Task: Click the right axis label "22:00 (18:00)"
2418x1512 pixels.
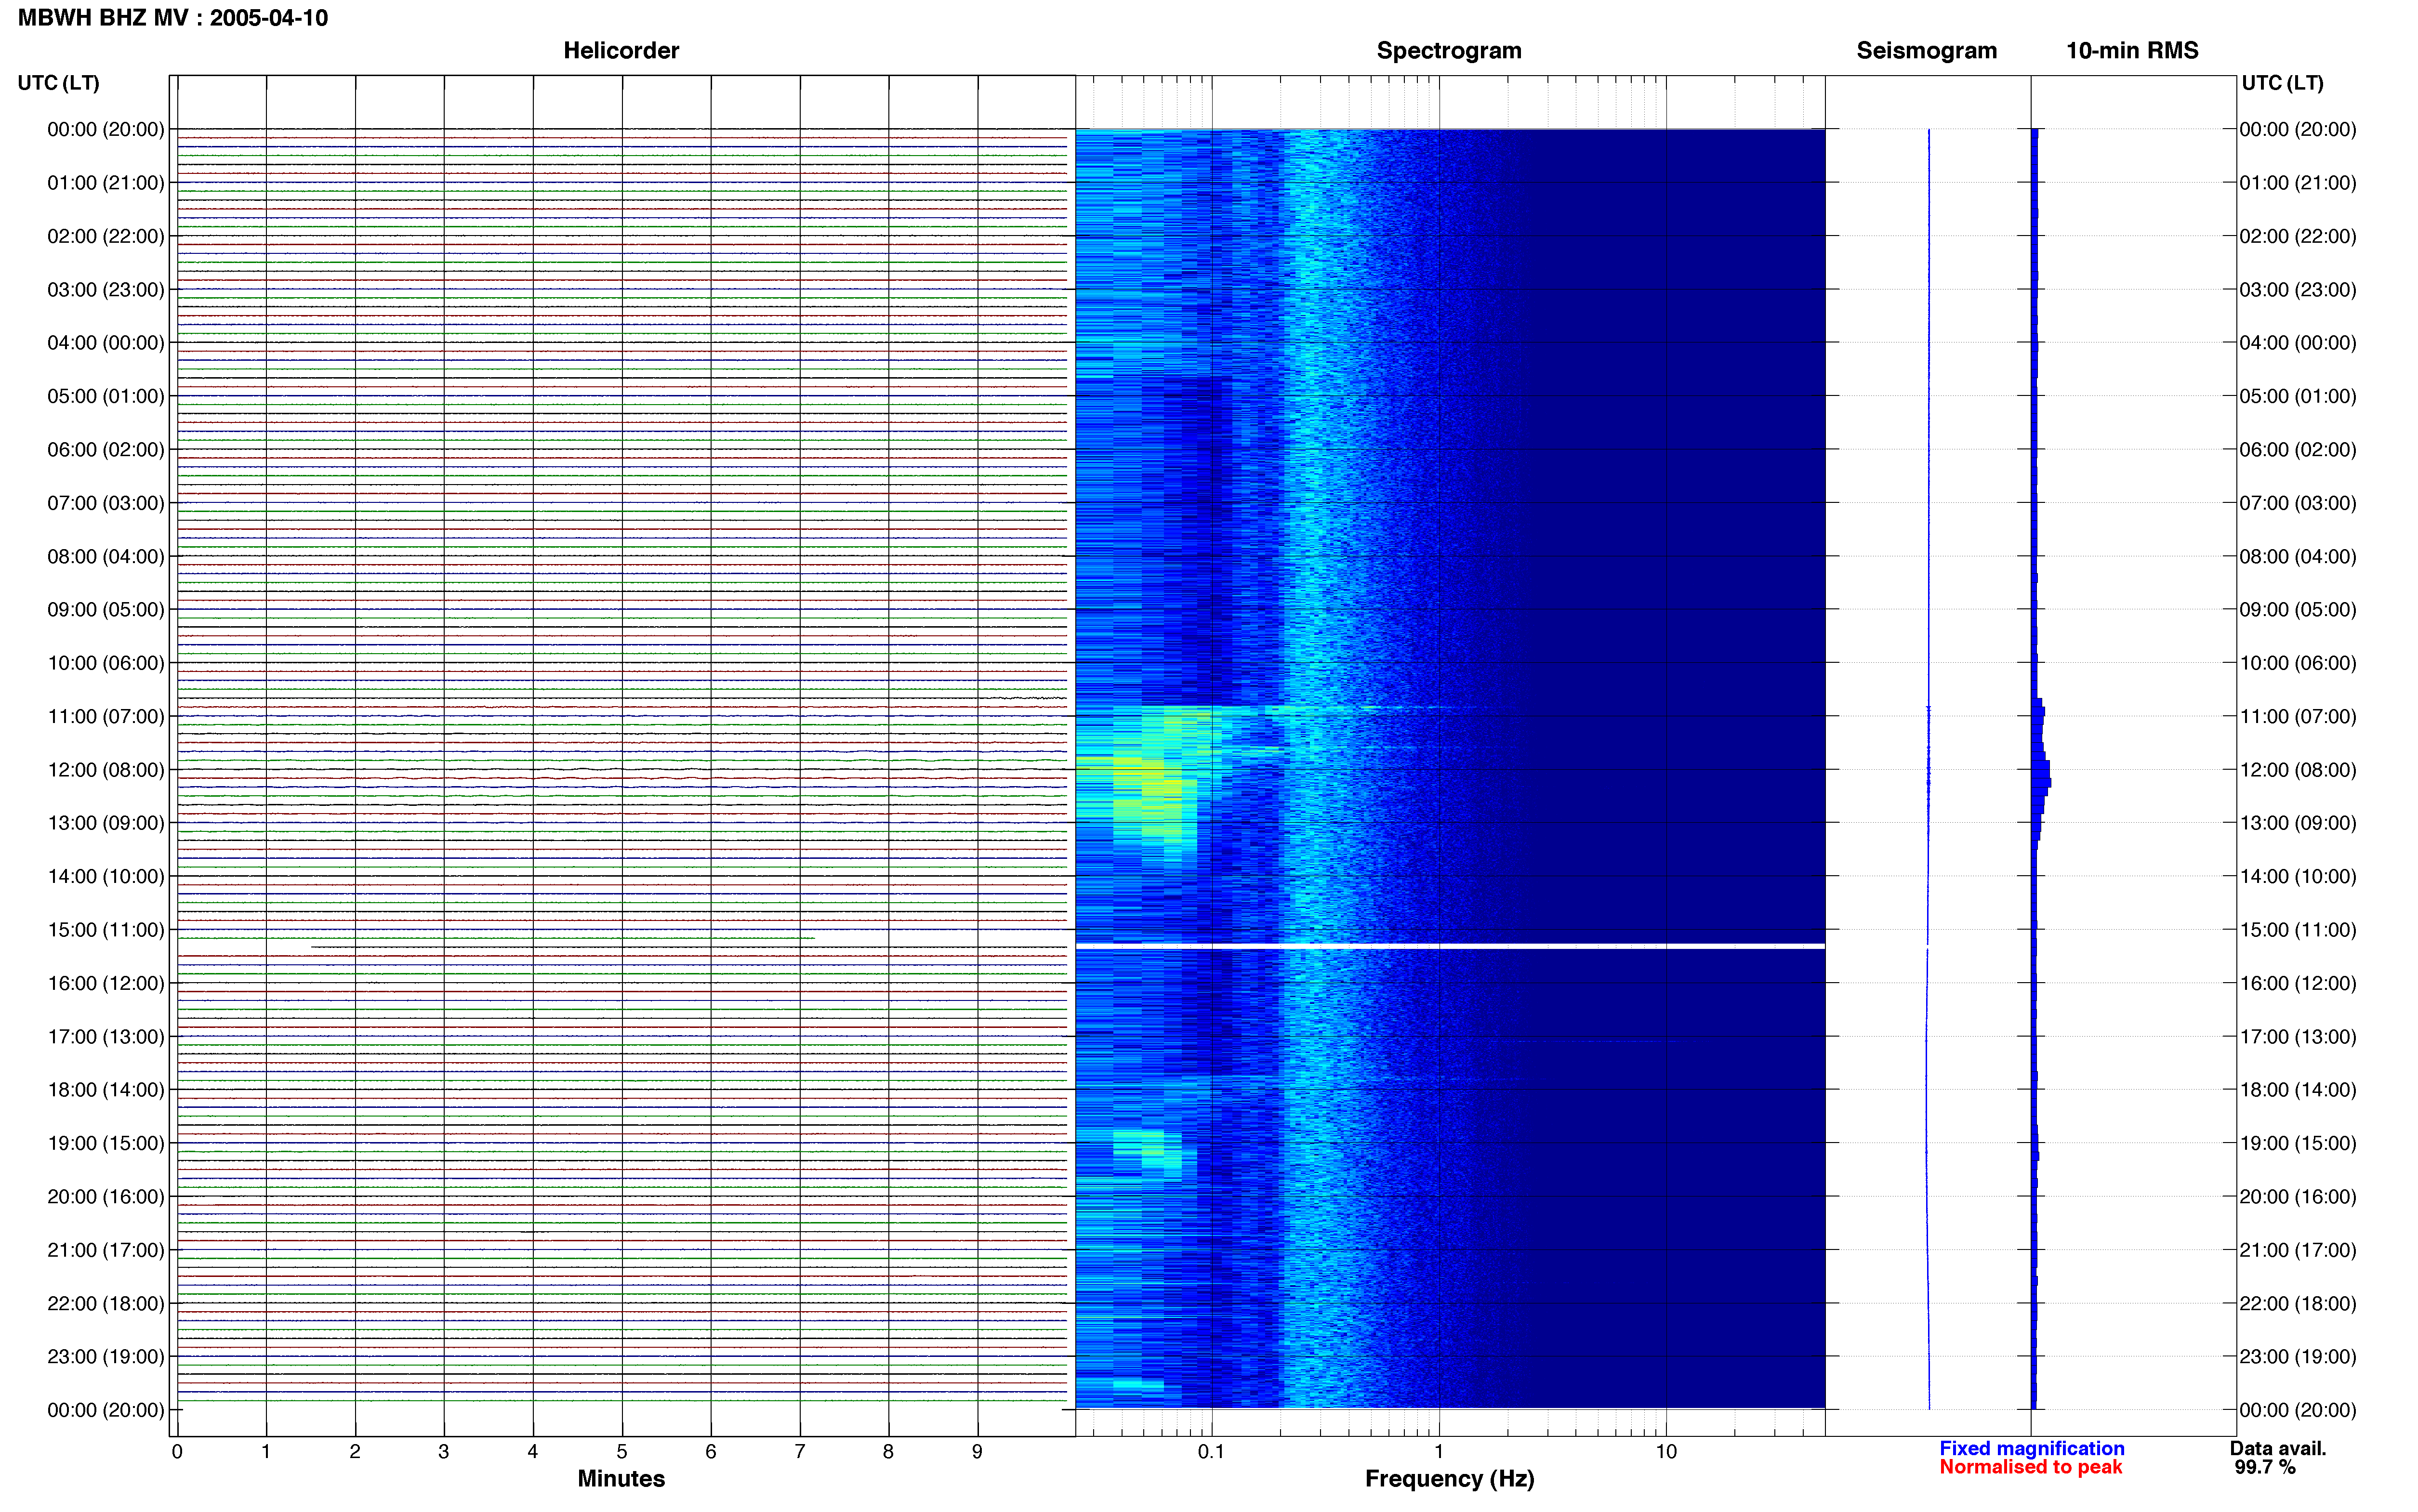Action: pos(2298,1303)
